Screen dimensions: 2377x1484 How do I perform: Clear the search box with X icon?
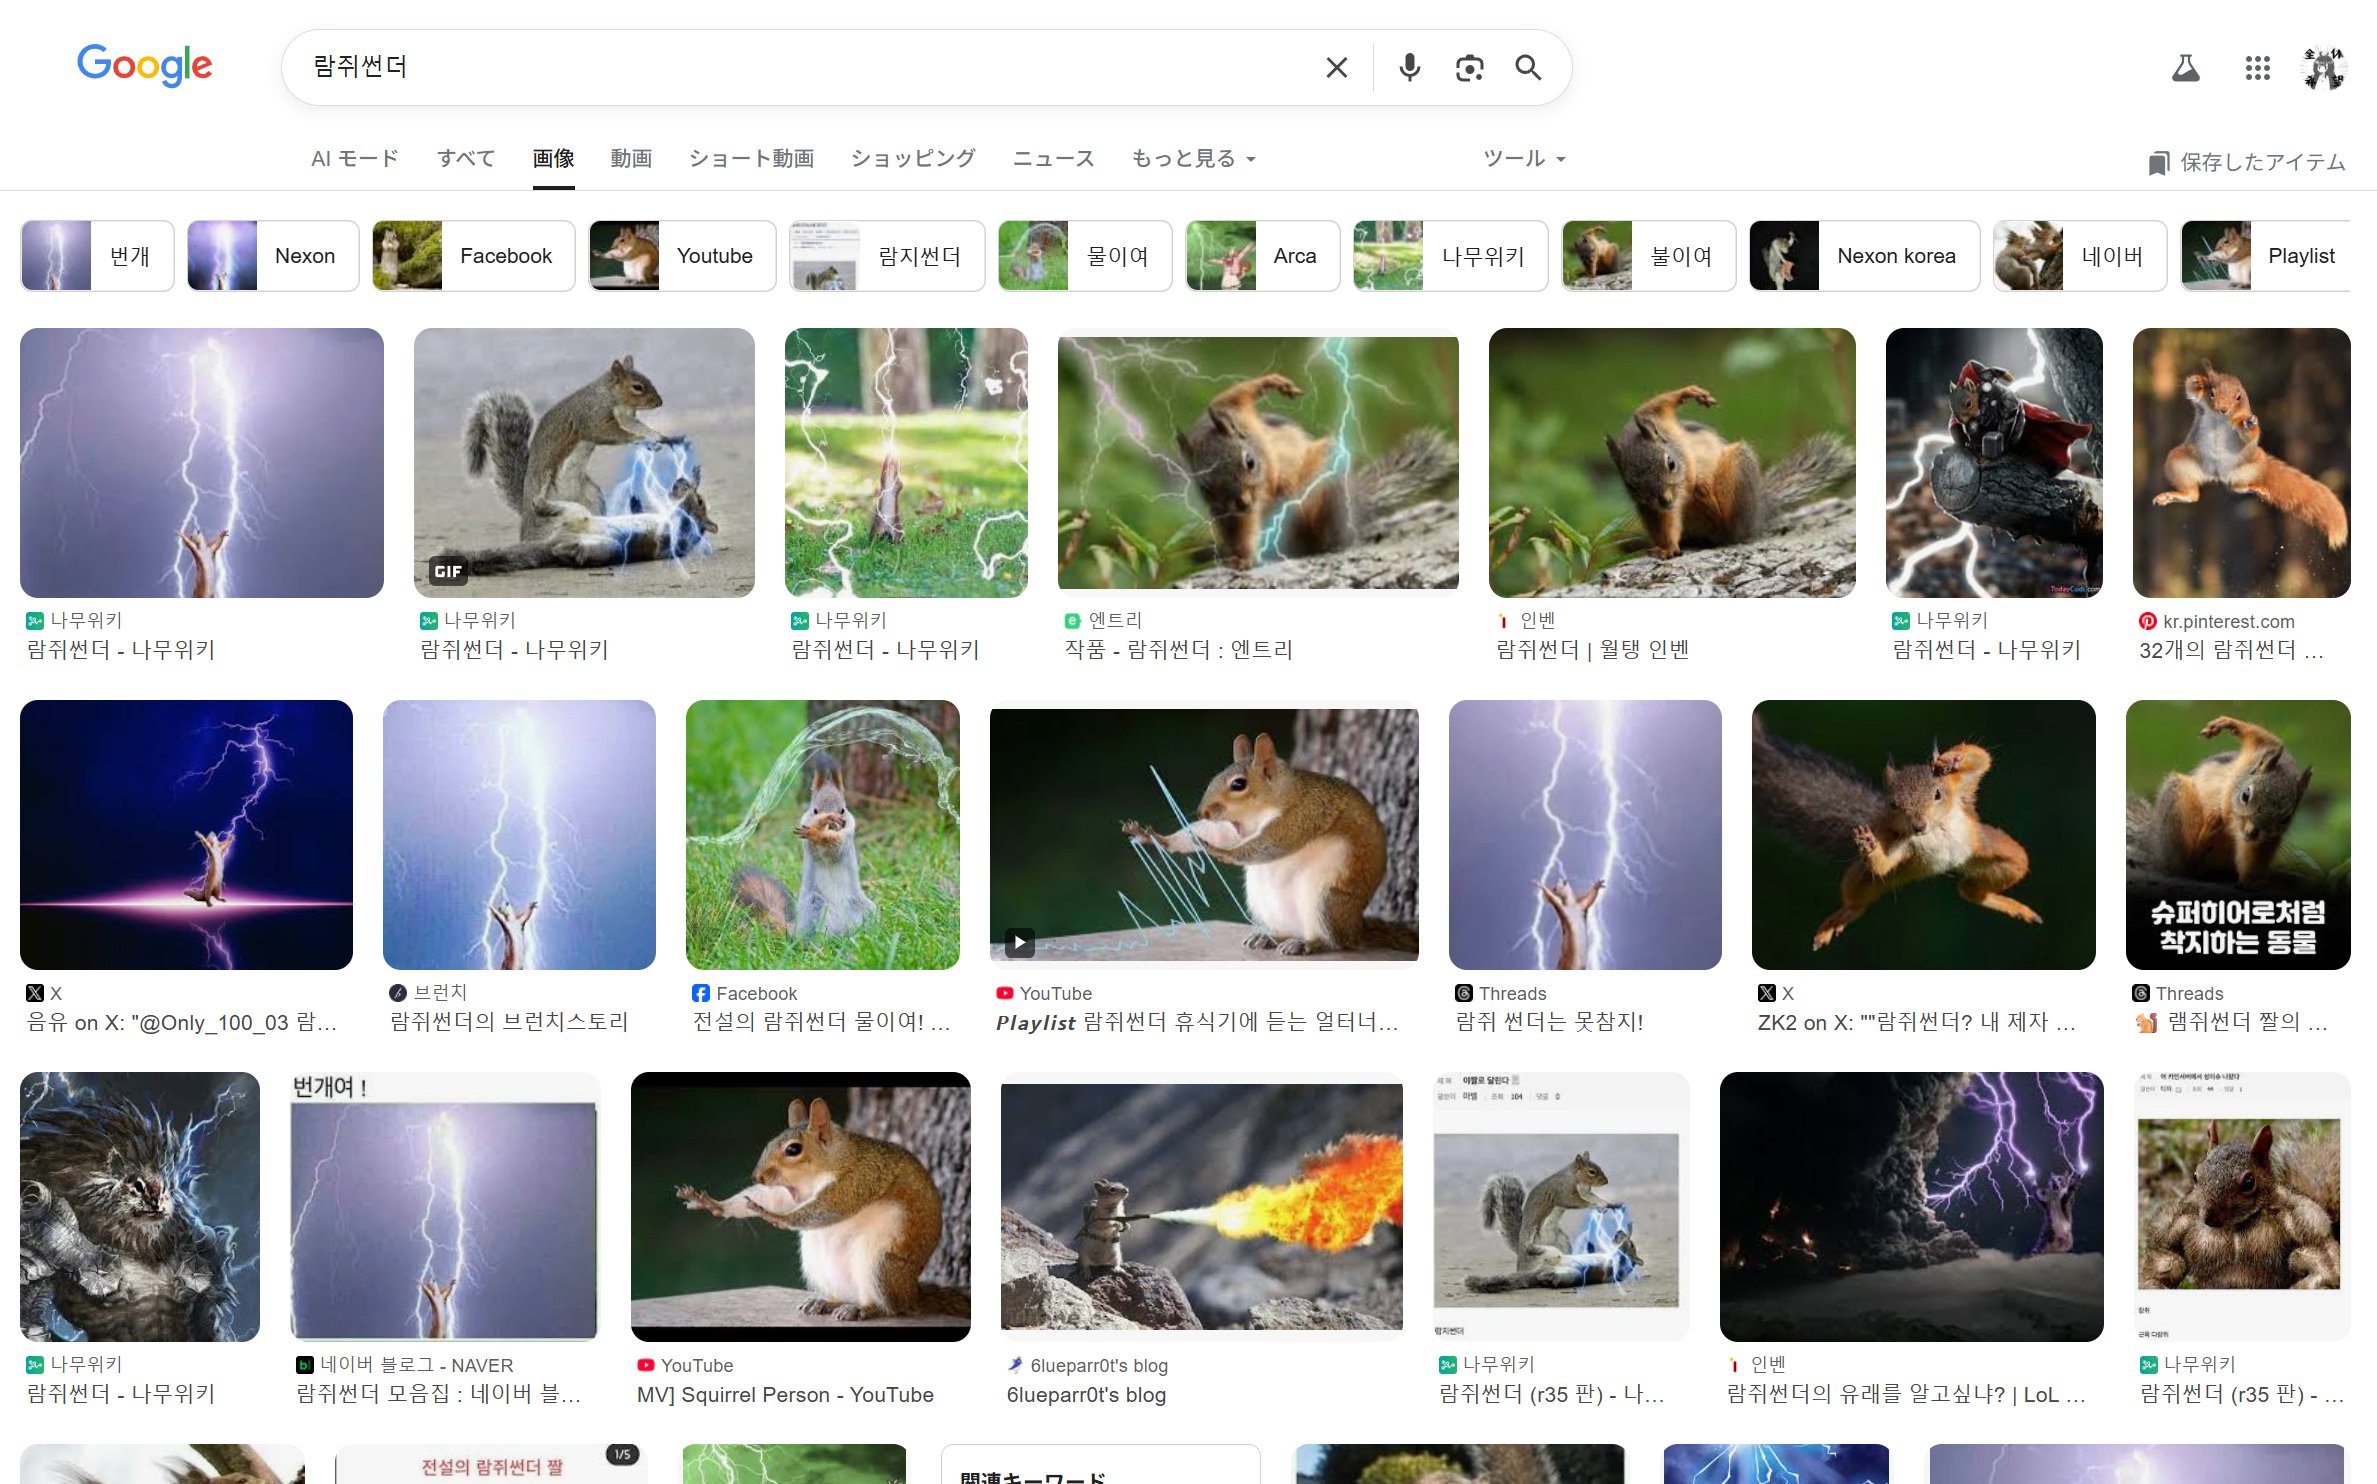[1336, 67]
